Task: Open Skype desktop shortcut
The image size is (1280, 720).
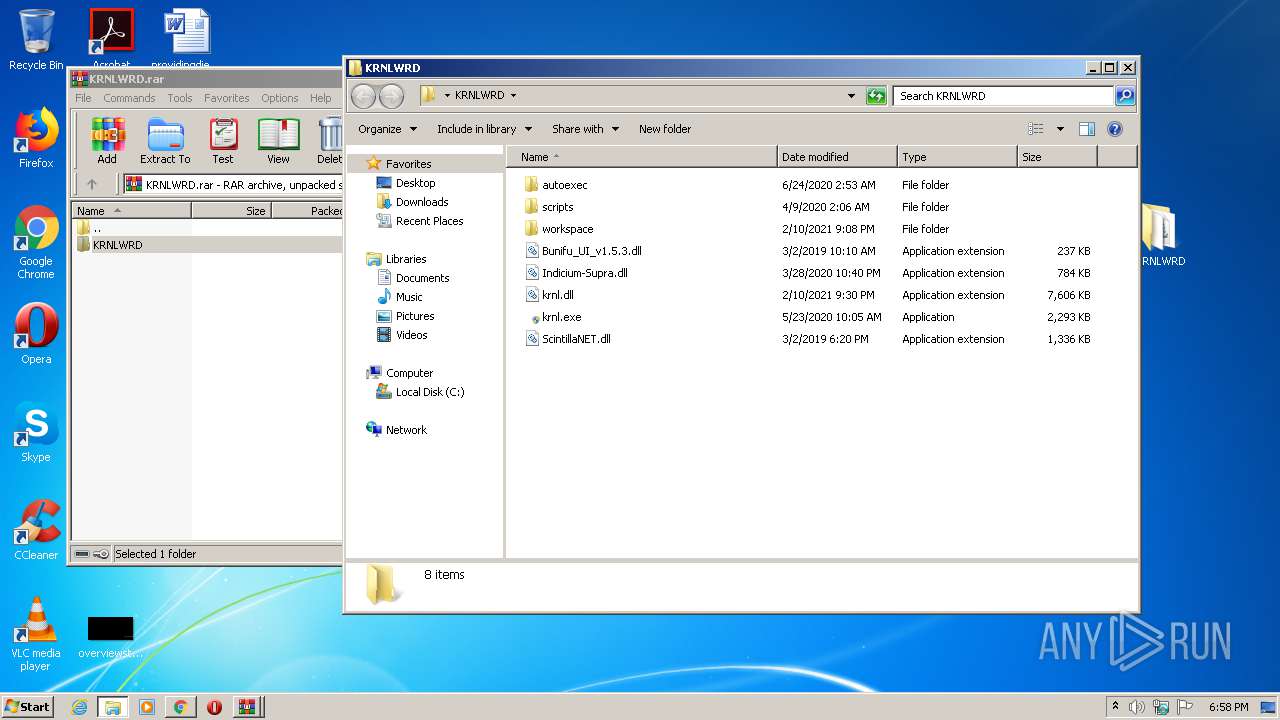Action: pos(36,432)
